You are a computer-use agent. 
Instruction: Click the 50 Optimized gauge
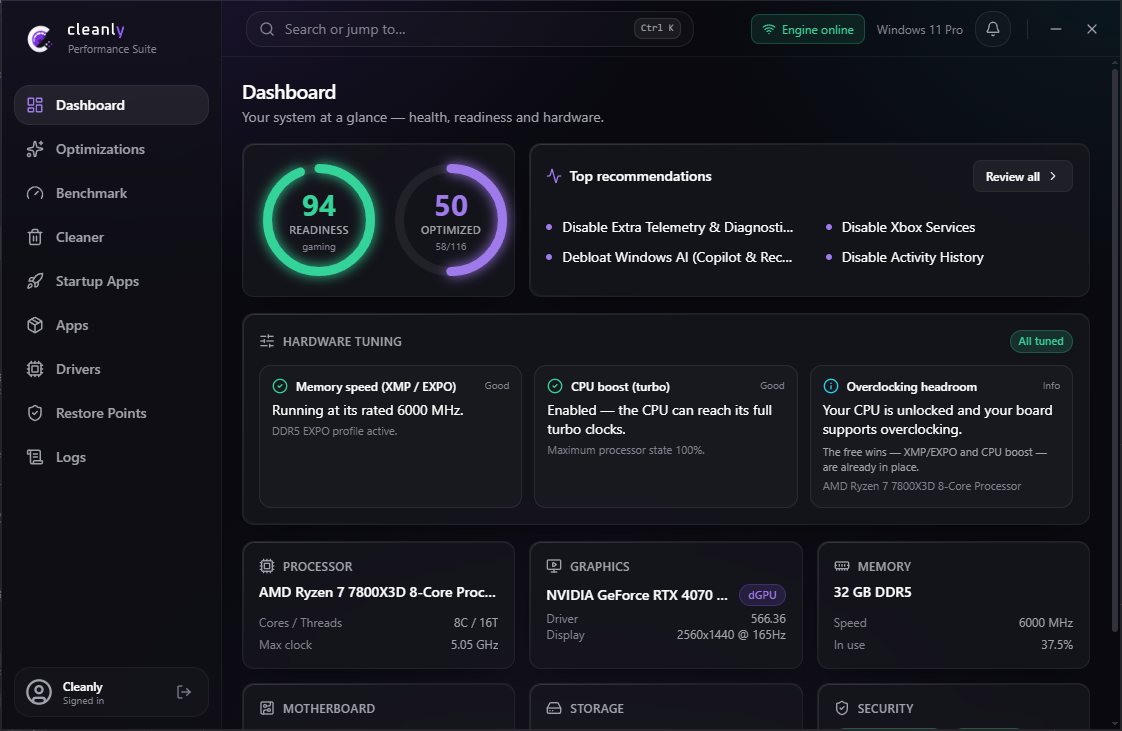[451, 220]
